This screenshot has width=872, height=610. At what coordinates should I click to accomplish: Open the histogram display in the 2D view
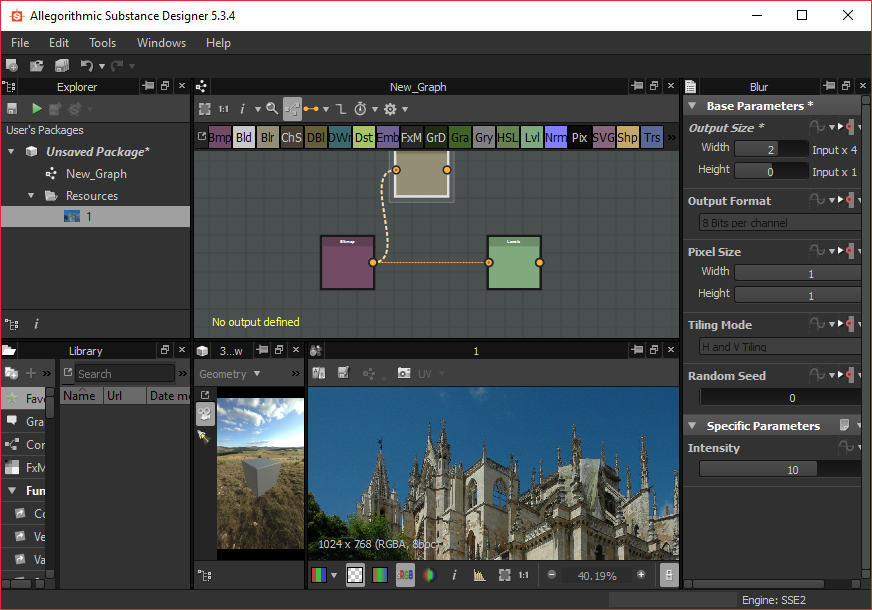click(x=479, y=575)
